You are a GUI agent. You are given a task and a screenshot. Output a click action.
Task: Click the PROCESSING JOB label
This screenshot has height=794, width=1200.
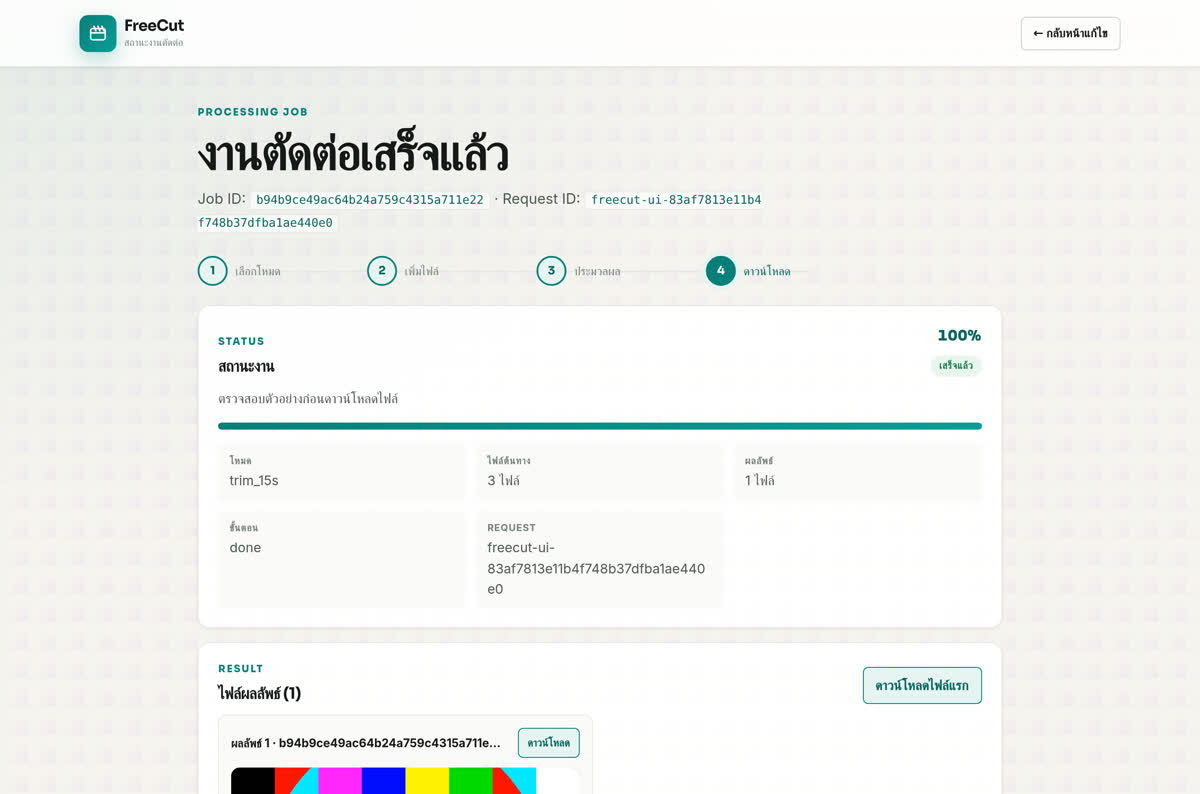(x=253, y=112)
